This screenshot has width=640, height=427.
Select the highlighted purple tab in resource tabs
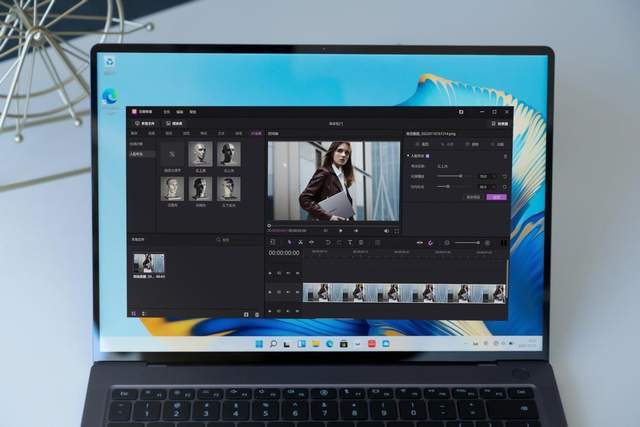coord(256,133)
